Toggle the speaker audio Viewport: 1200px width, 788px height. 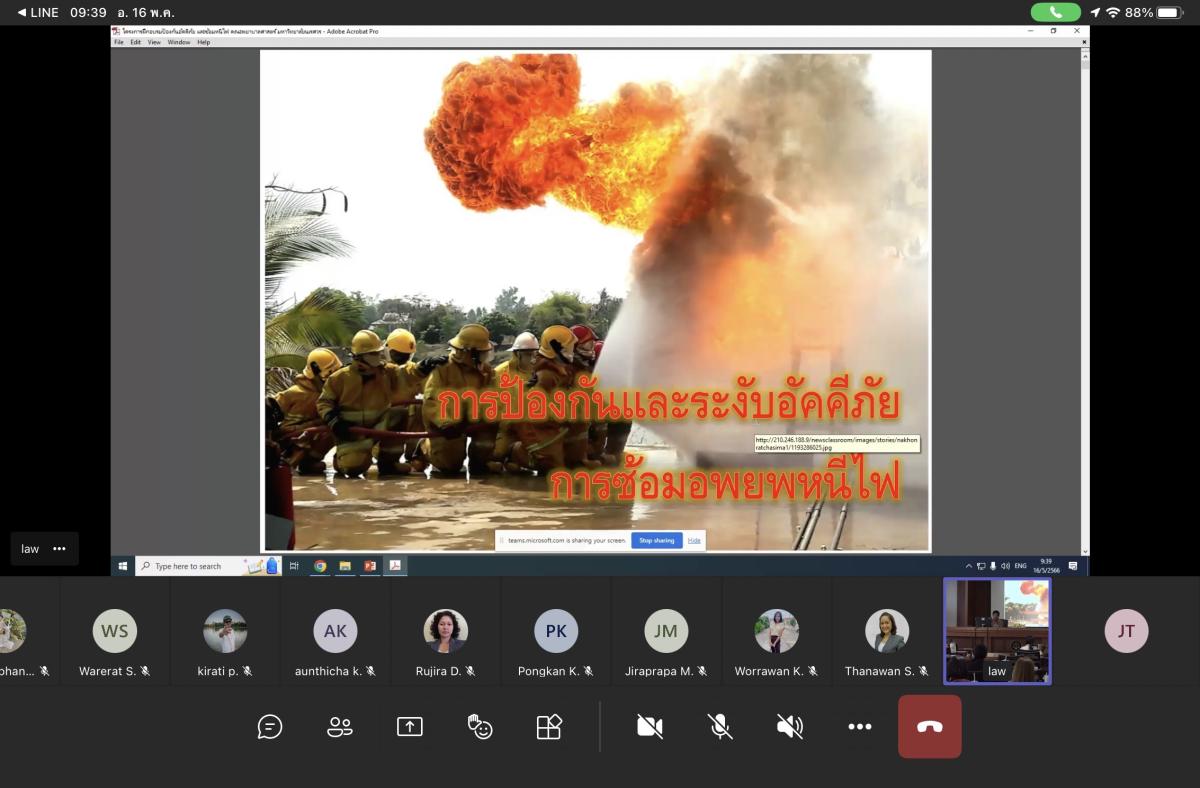click(790, 727)
